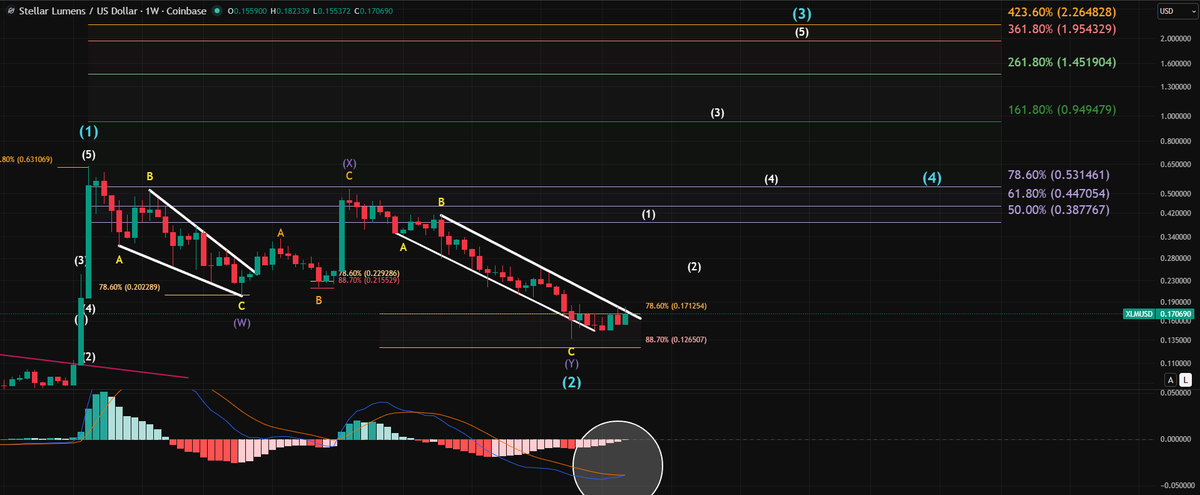Image resolution: width=1200 pixels, height=495 pixels.
Task: Open the Stellar Lumens / US Dollar symbol title
Action: click(112, 11)
